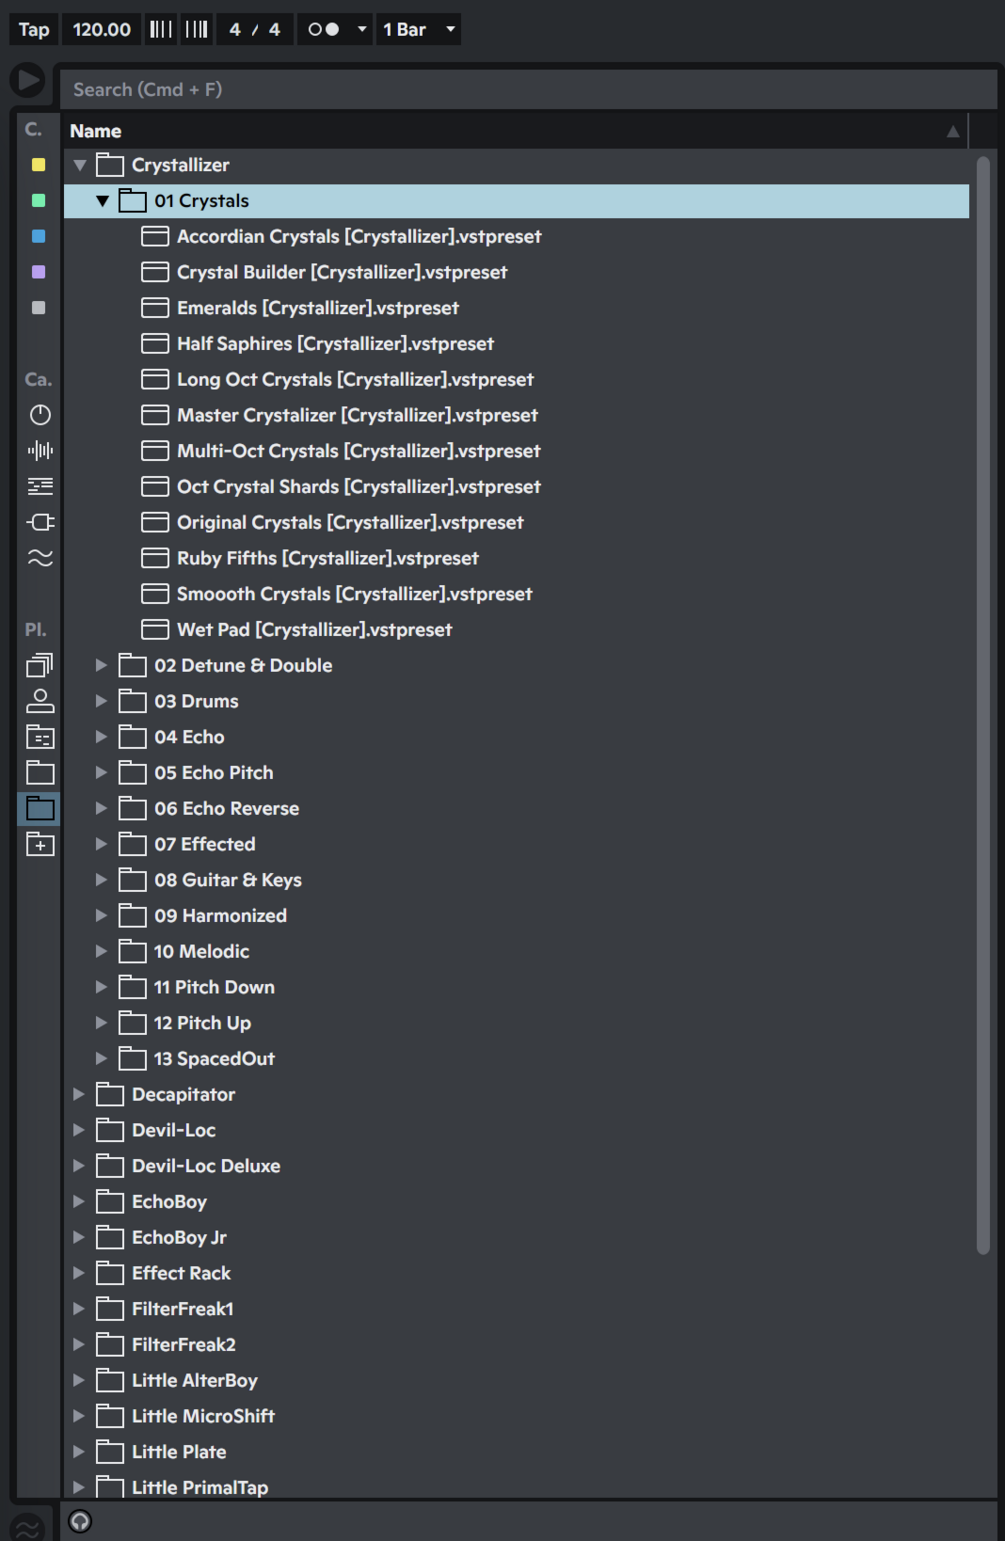1005x1541 pixels.
Task: Select the unhighlighted folder place icon
Action: [x=40, y=772]
